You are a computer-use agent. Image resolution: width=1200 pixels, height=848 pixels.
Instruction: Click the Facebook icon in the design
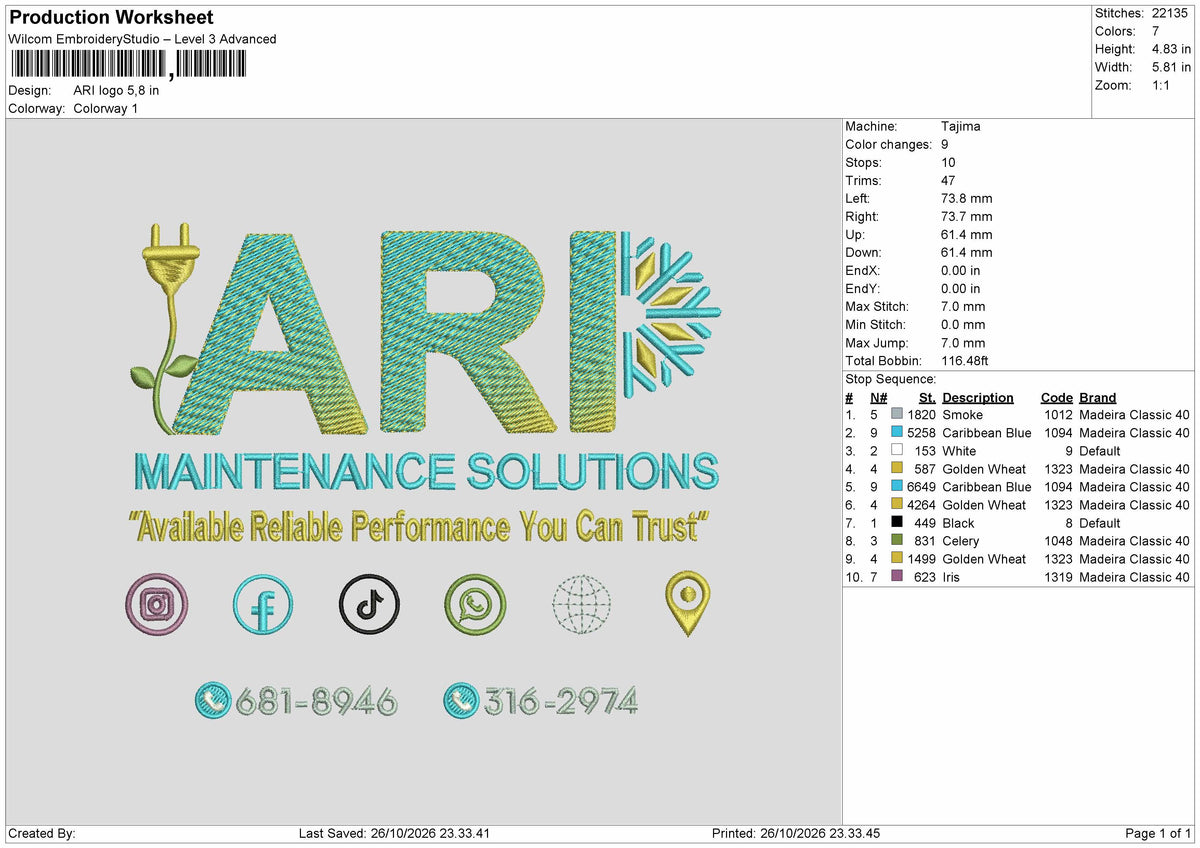tap(263, 605)
